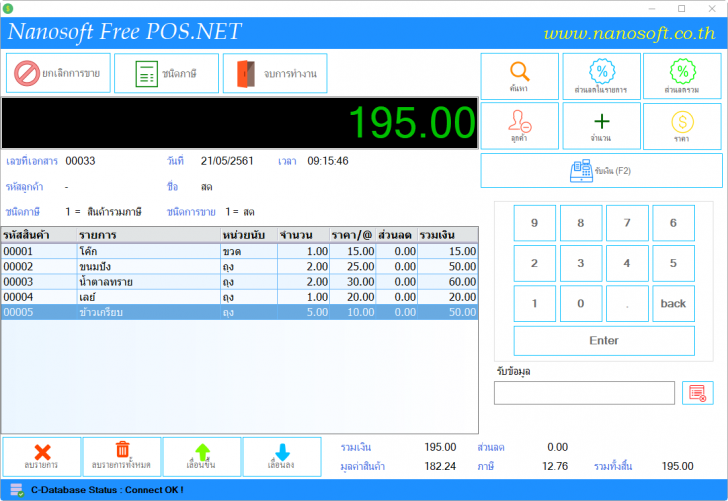728x501 pixels.
Task: Click the tax amount 12.76
Action: point(555,466)
